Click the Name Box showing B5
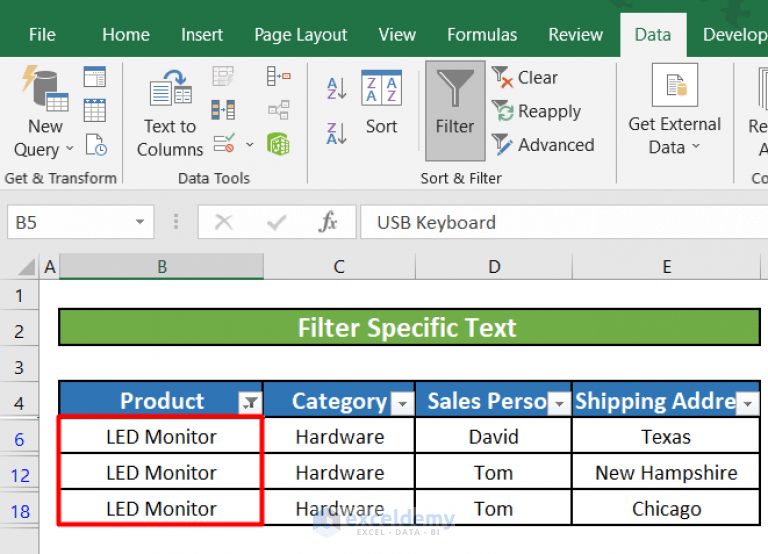The height and width of the screenshot is (554, 768). pyautogui.click(x=71, y=222)
